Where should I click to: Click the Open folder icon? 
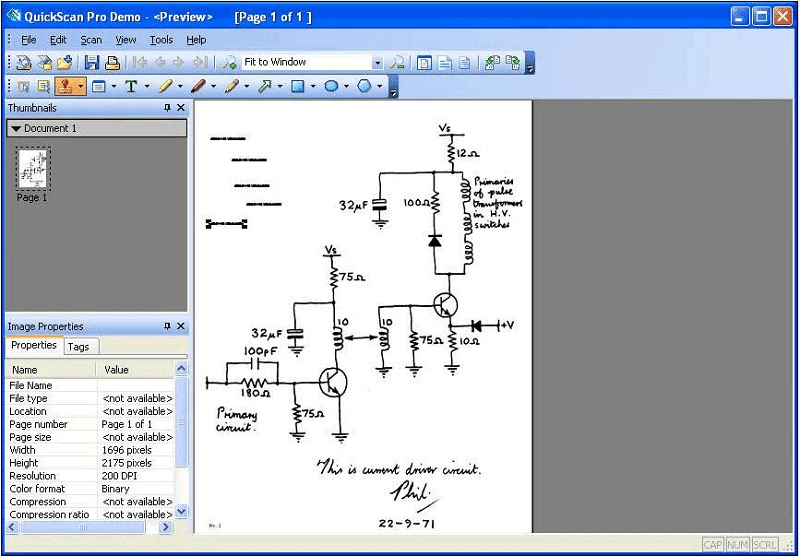tap(66, 62)
